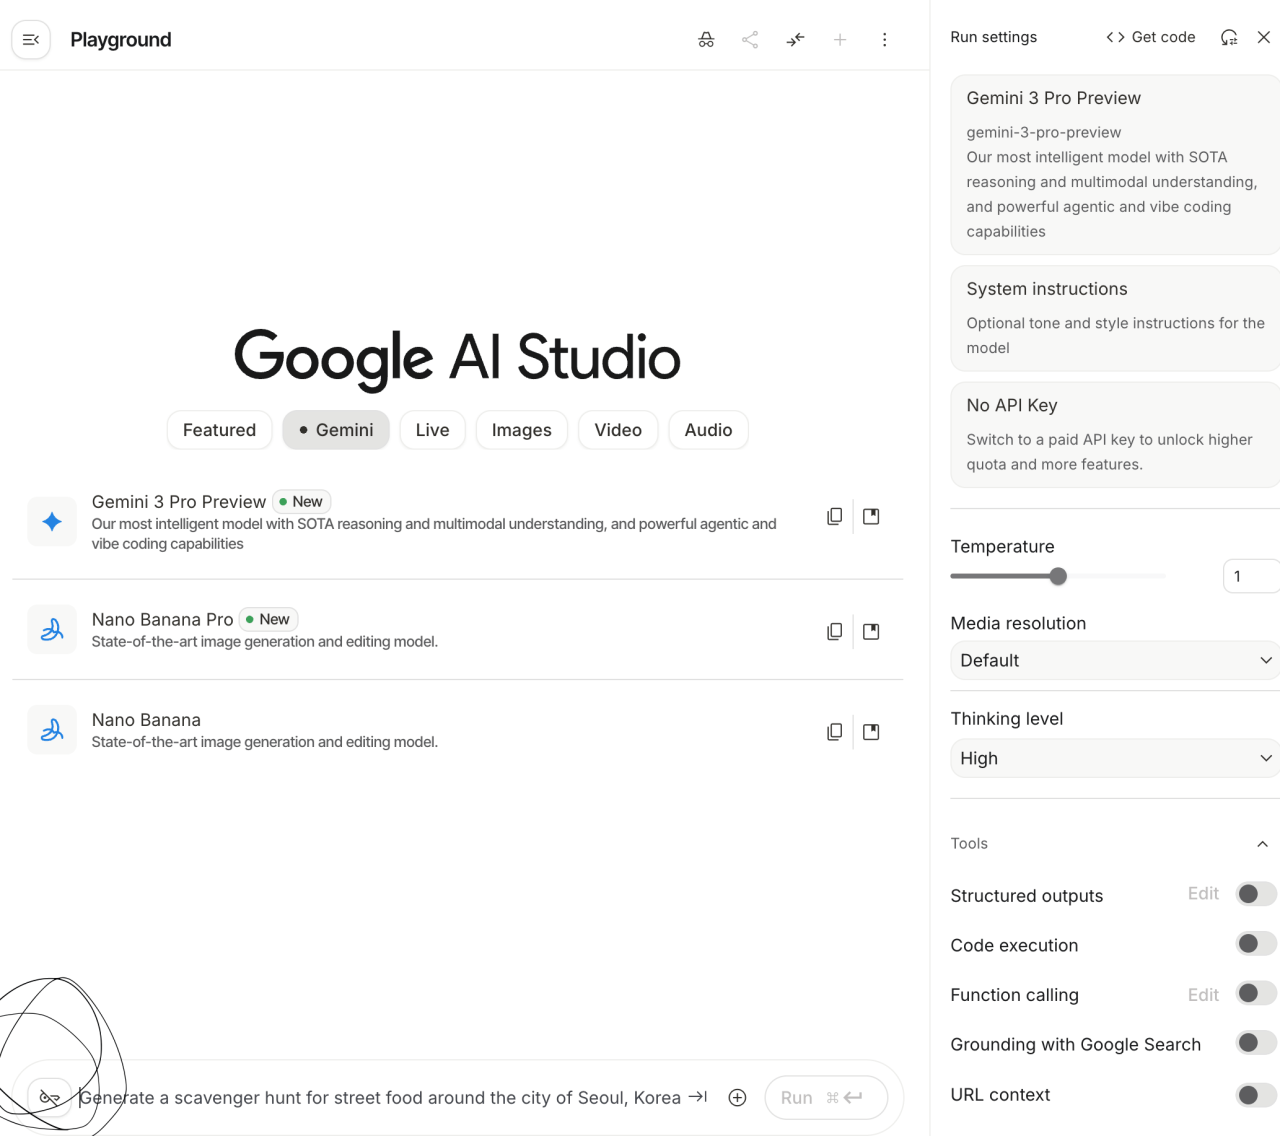1280x1136 pixels.
Task: Click the Temperature value input field
Action: [1251, 576]
